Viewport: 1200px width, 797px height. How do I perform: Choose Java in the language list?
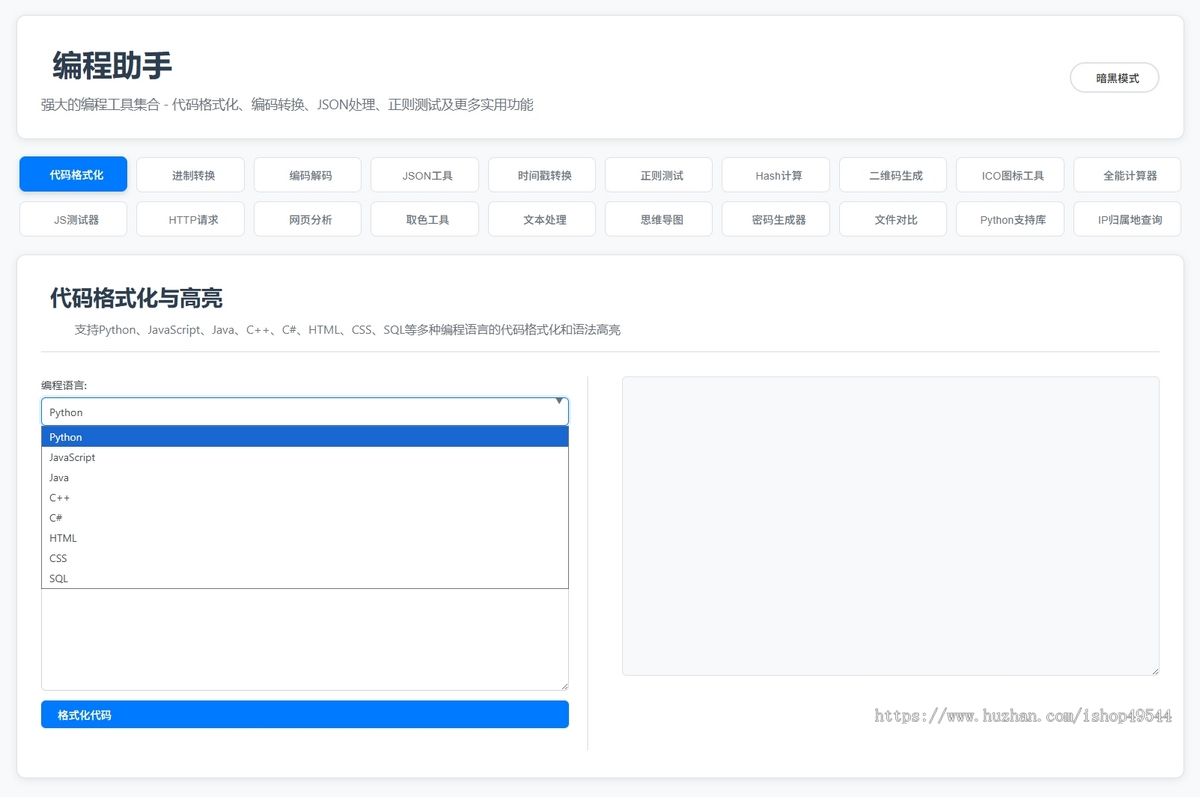pyautogui.click(x=305, y=477)
